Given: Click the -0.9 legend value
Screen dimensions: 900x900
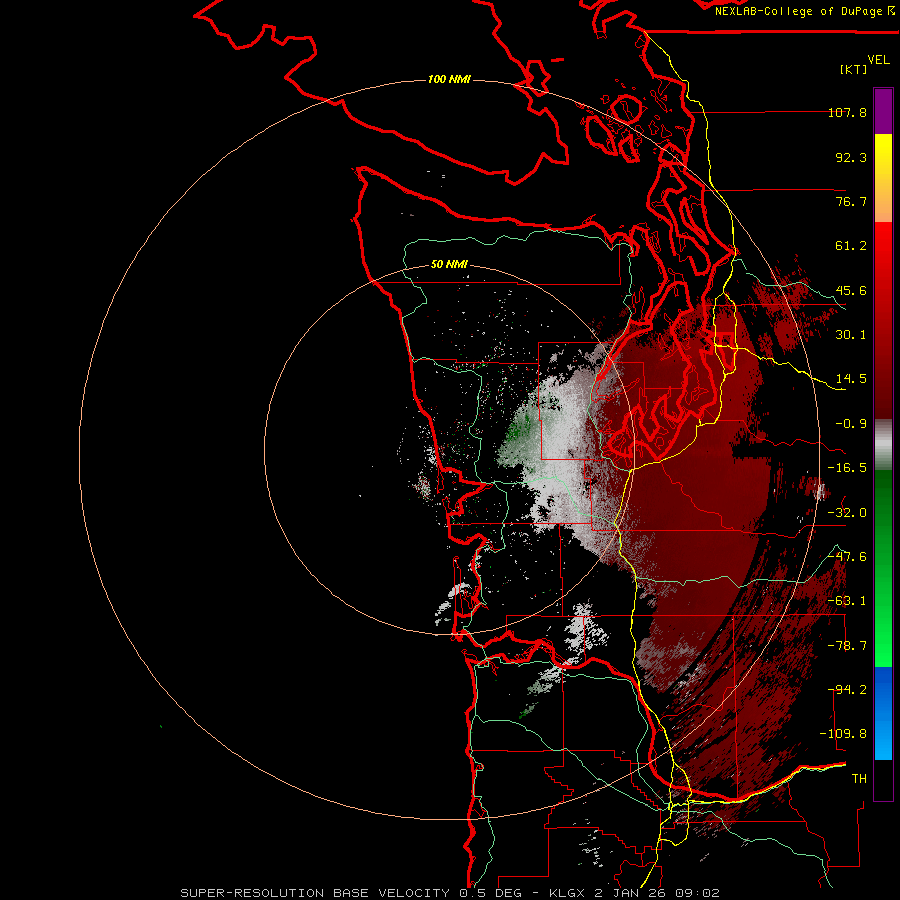Looking at the screenshot, I should 851,424.
